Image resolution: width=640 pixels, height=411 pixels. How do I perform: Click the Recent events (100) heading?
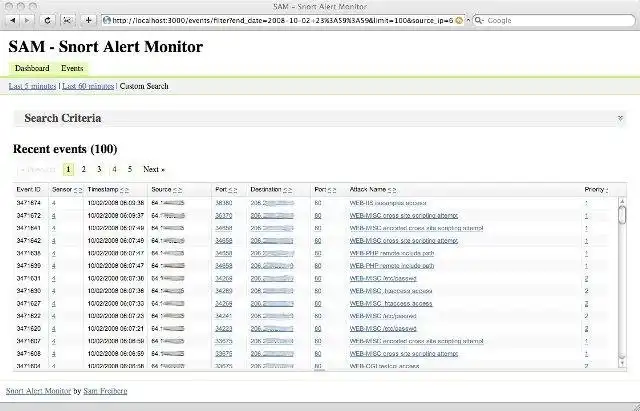(x=65, y=149)
